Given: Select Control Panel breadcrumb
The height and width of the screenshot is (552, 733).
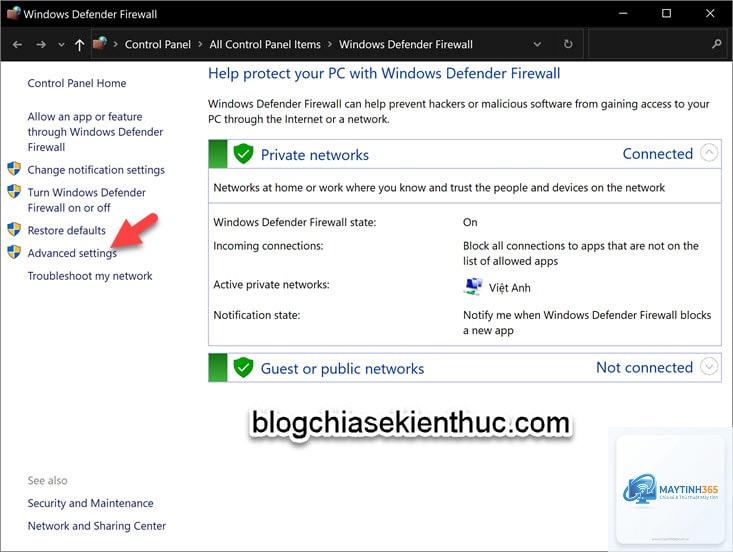Looking at the screenshot, I should click(158, 44).
